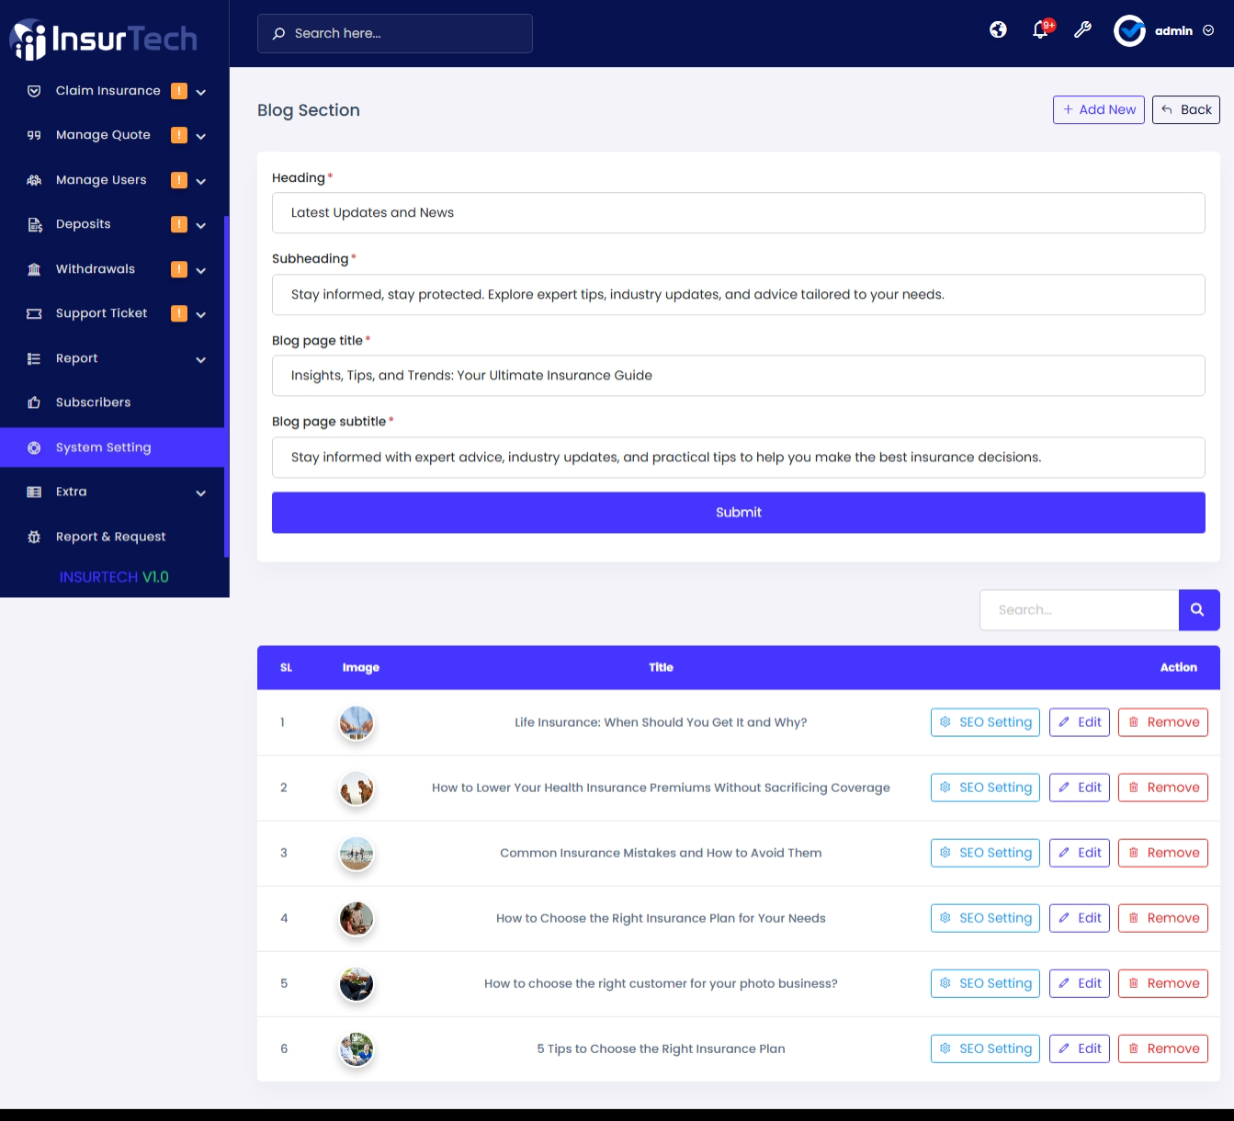This screenshot has height=1121, width=1234.
Task: Expand the Deposits chevron
Action: (x=201, y=225)
